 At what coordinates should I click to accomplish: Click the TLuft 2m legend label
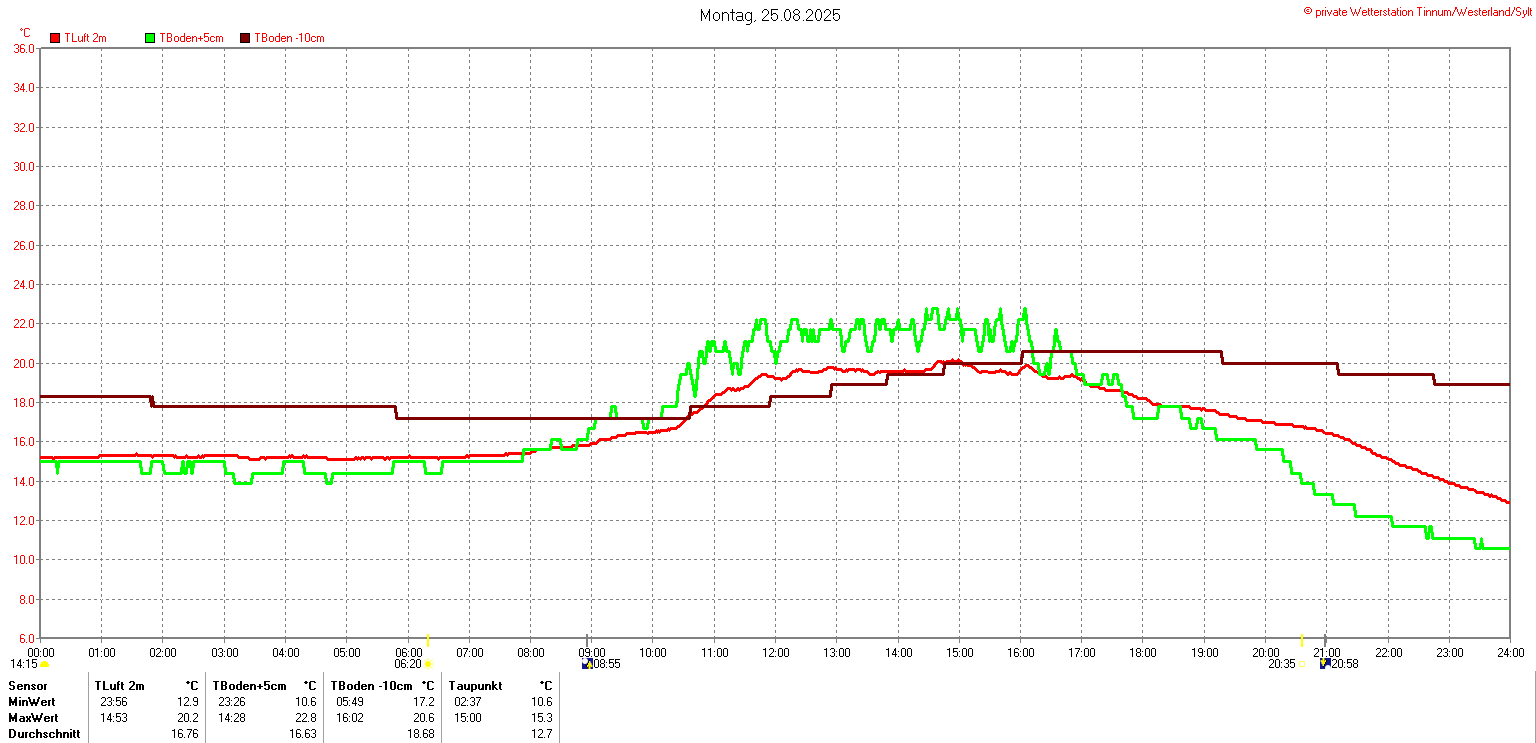[x=85, y=38]
